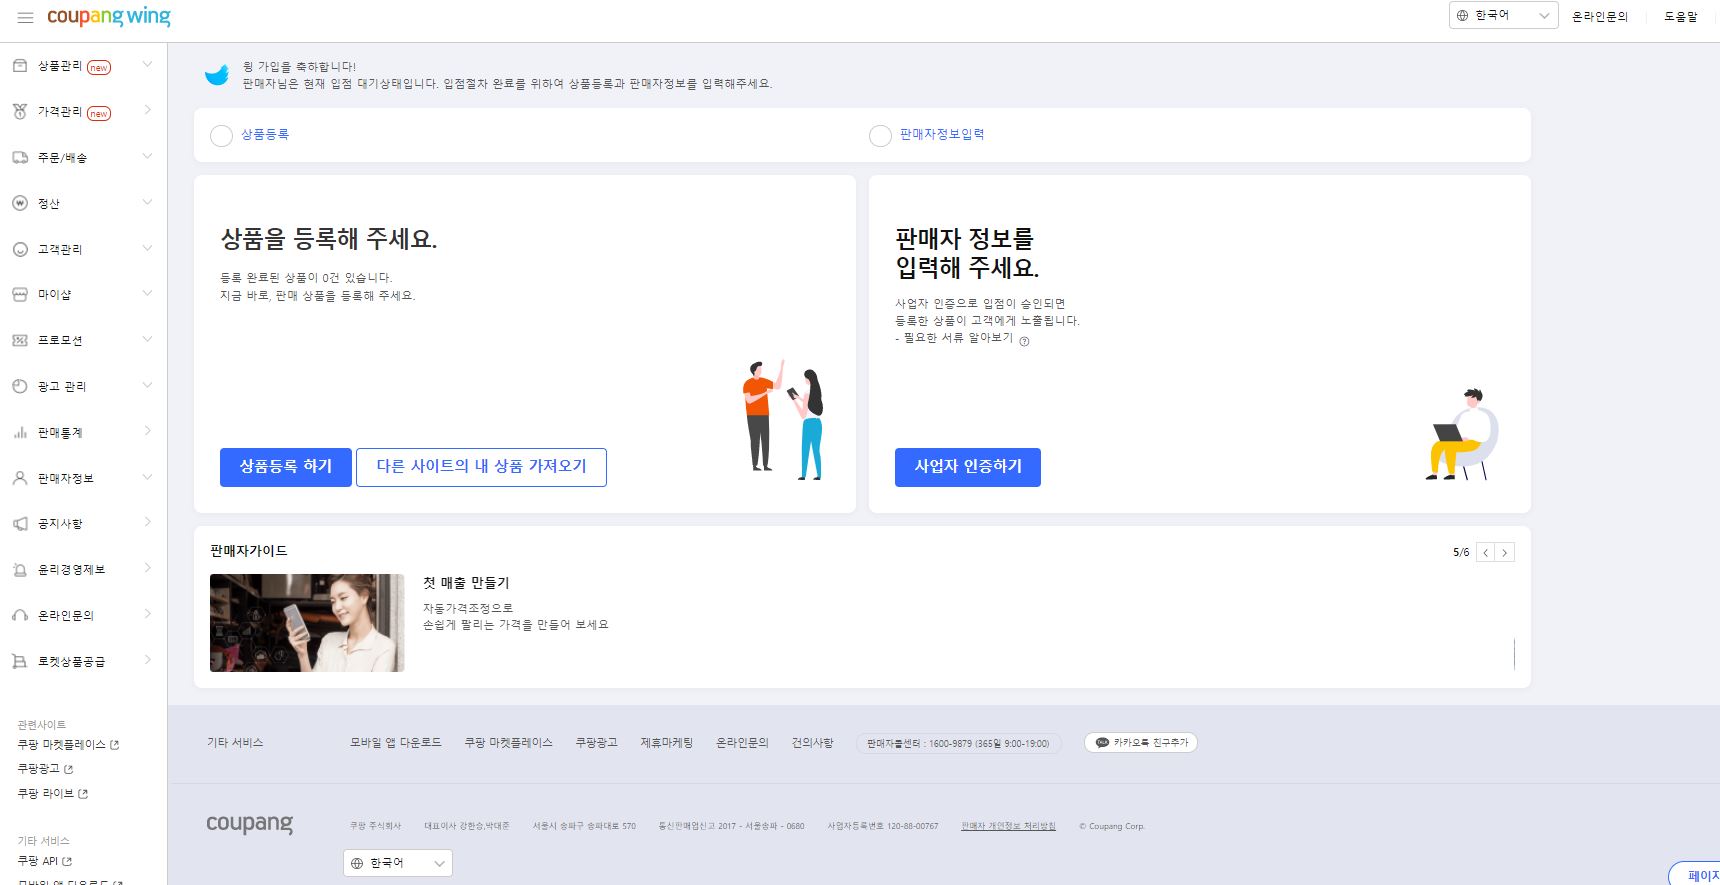This screenshot has width=1720, height=885.
Task: Open 판매통계 in the sidebar
Action: coord(60,433)
